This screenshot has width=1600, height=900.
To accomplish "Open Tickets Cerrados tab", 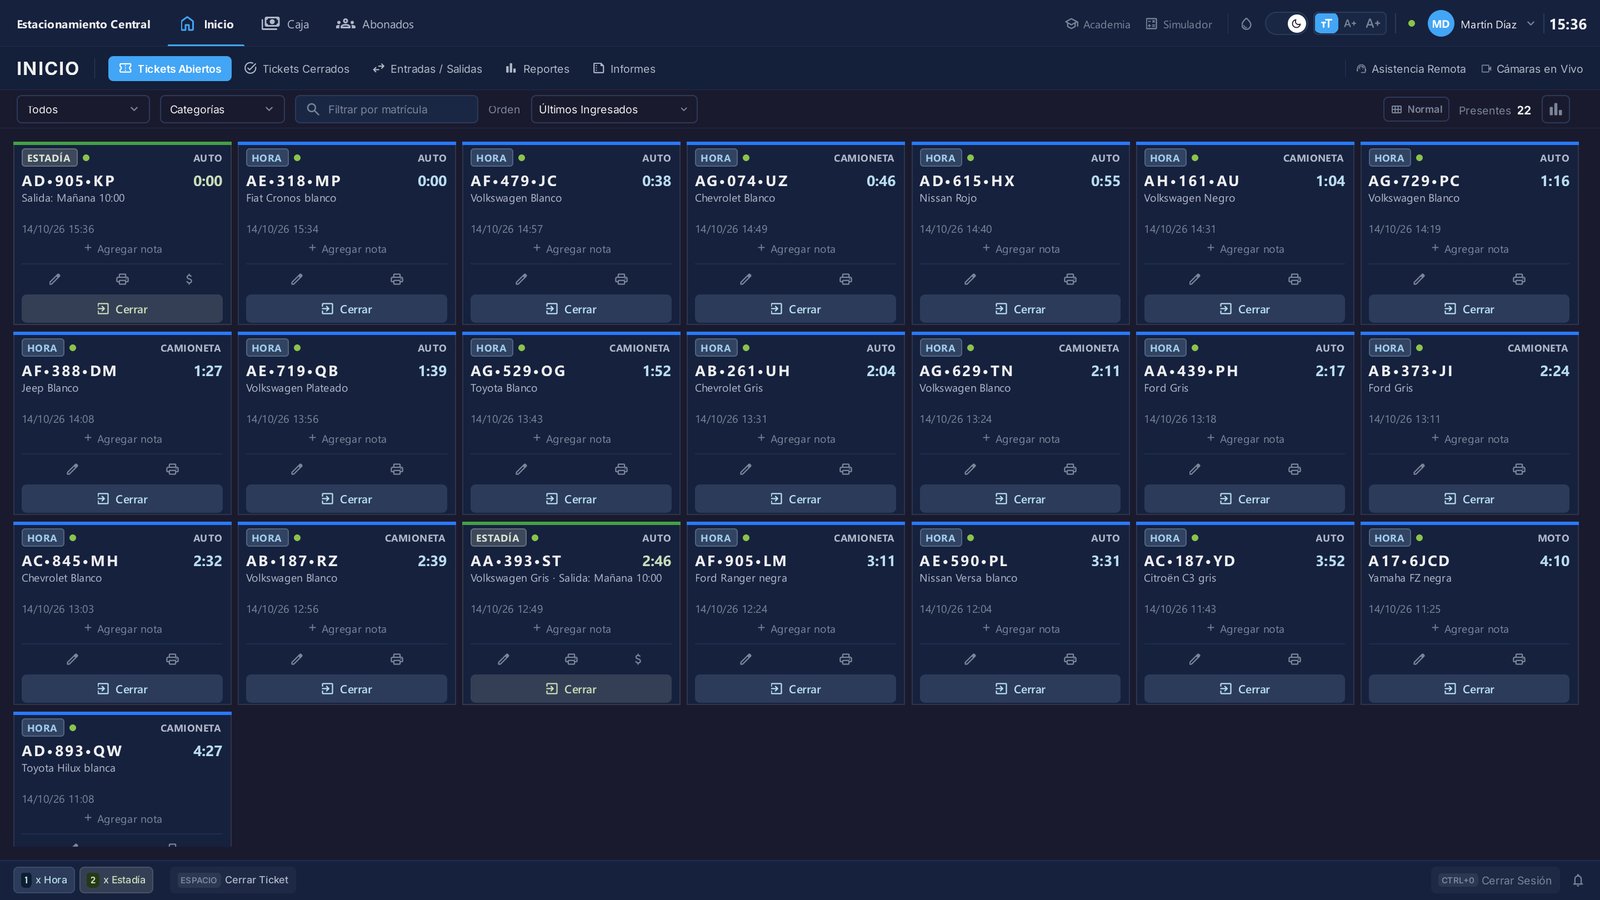I will (297, 69).
